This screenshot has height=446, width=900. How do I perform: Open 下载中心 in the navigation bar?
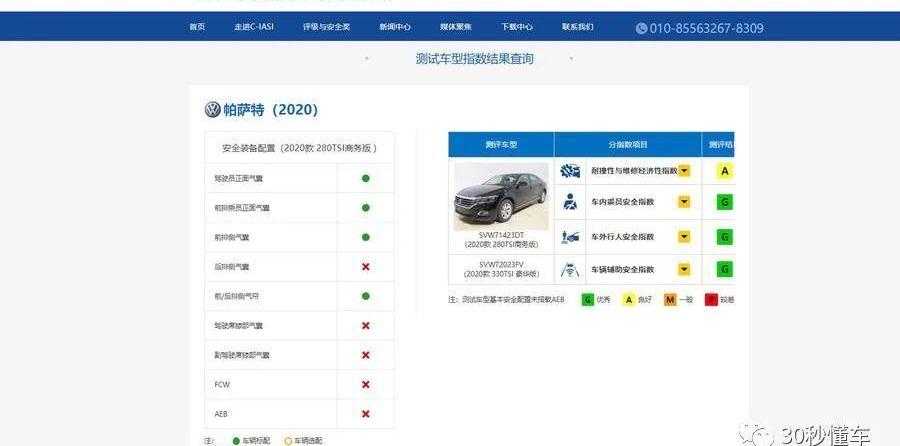(x=517, y=27)
